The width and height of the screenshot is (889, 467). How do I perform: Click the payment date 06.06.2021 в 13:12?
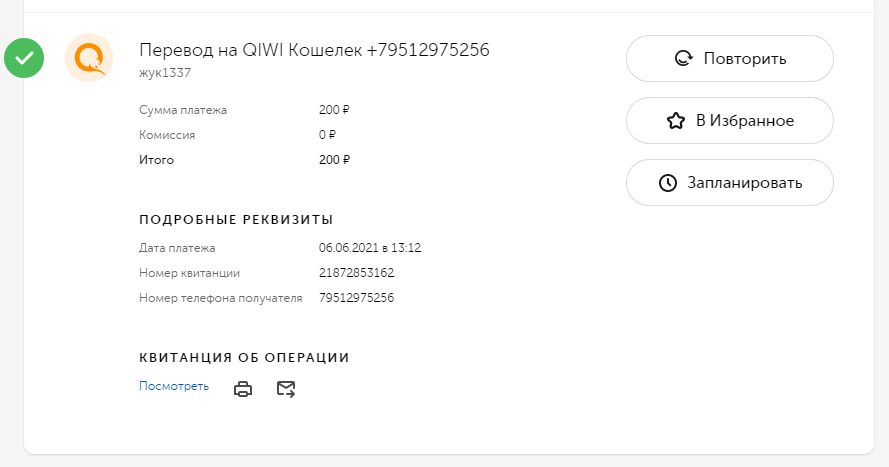pyautogui.click(x=370, y=248)
